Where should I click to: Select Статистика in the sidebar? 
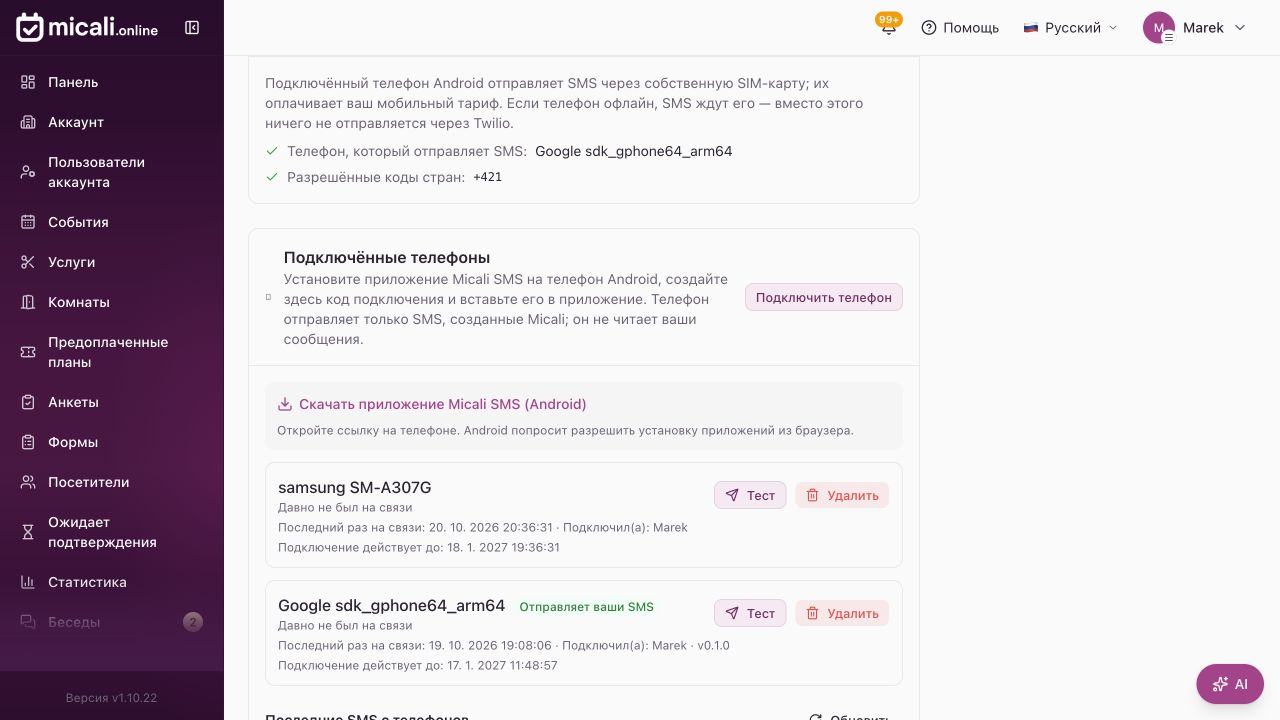coord(112,582)
